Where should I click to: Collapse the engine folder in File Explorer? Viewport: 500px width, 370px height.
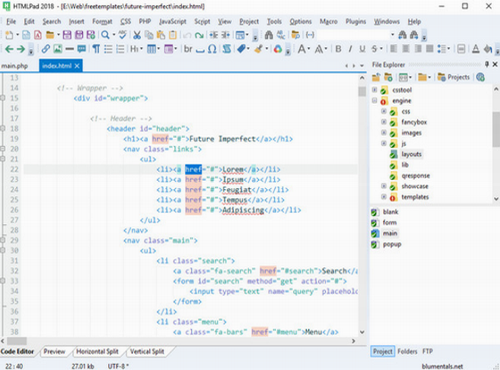[x=374, y=100]
